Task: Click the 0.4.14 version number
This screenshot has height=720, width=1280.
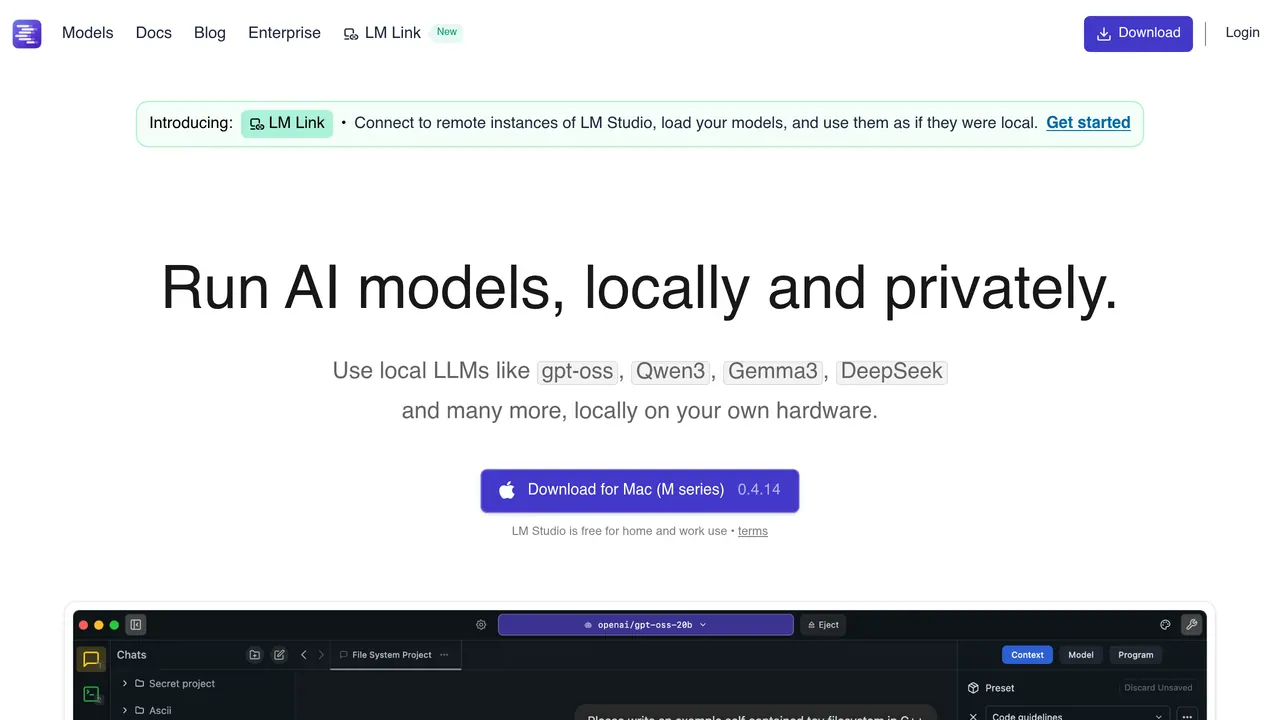Action: pyautogui.click(x=759, y=490)
